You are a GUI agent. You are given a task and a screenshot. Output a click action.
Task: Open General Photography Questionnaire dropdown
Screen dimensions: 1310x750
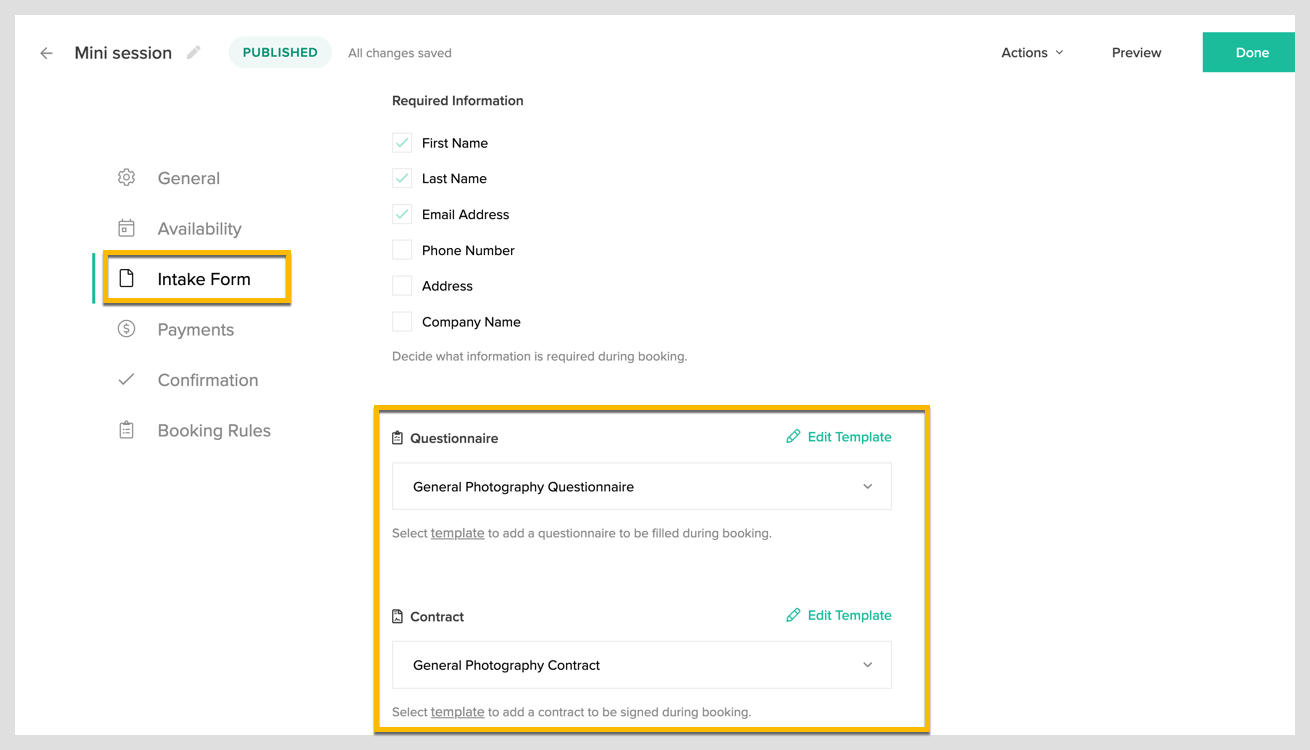click(x=641, y=487)
